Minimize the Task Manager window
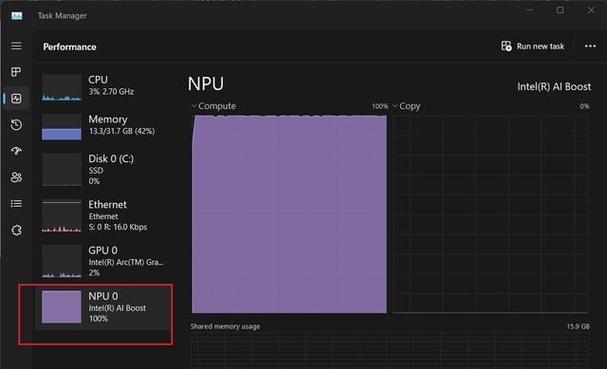607x369 pixels. (x=530, y=10)
